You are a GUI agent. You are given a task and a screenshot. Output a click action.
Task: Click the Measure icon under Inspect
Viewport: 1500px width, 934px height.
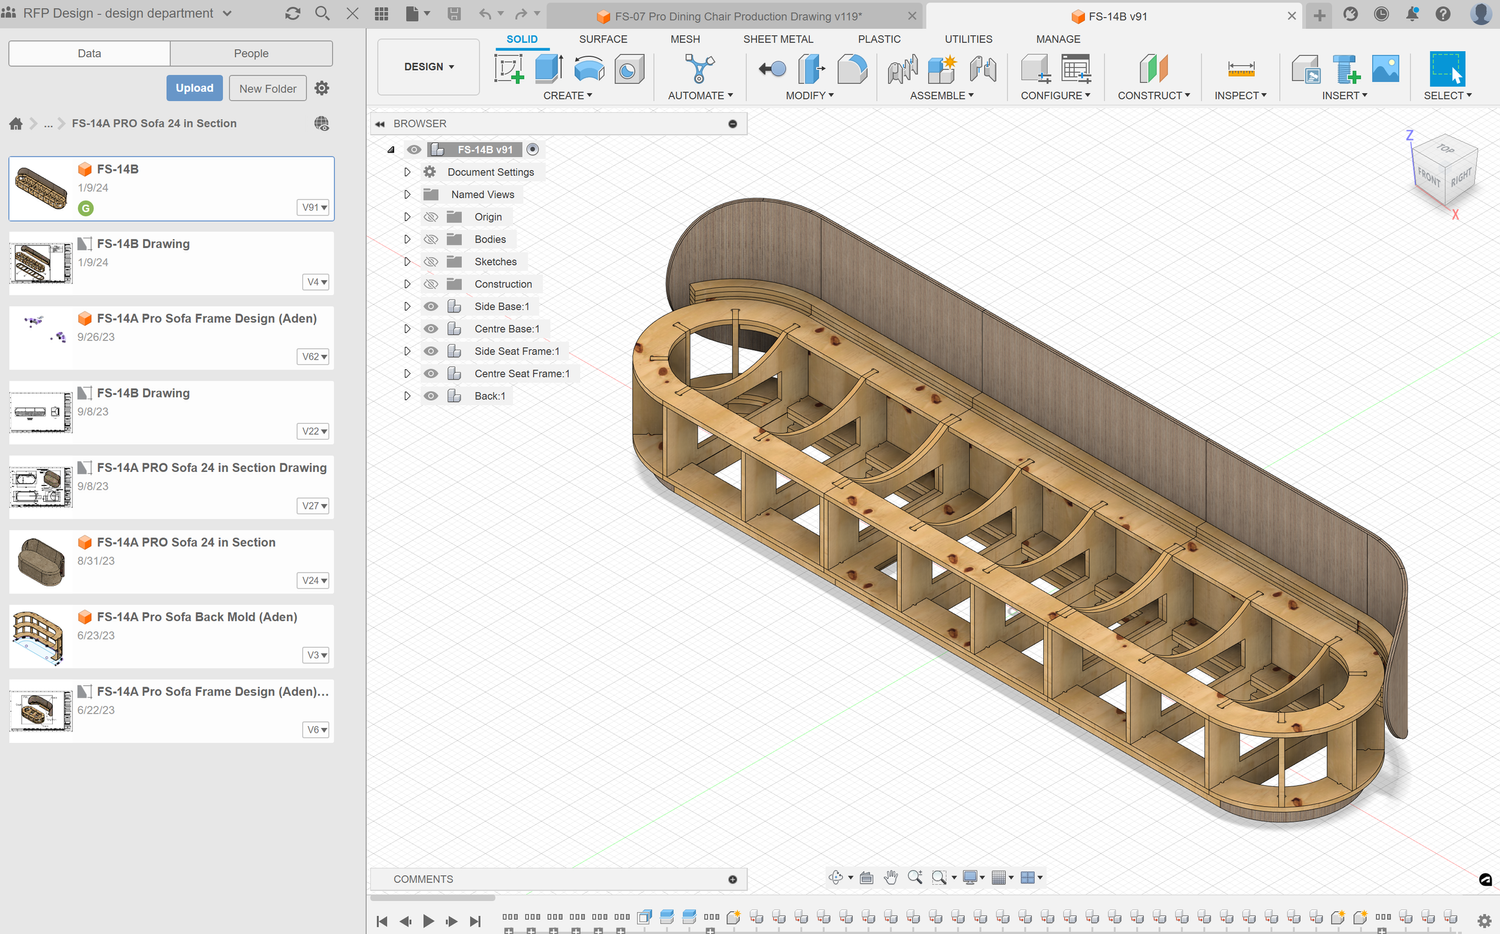point(1240,69)
